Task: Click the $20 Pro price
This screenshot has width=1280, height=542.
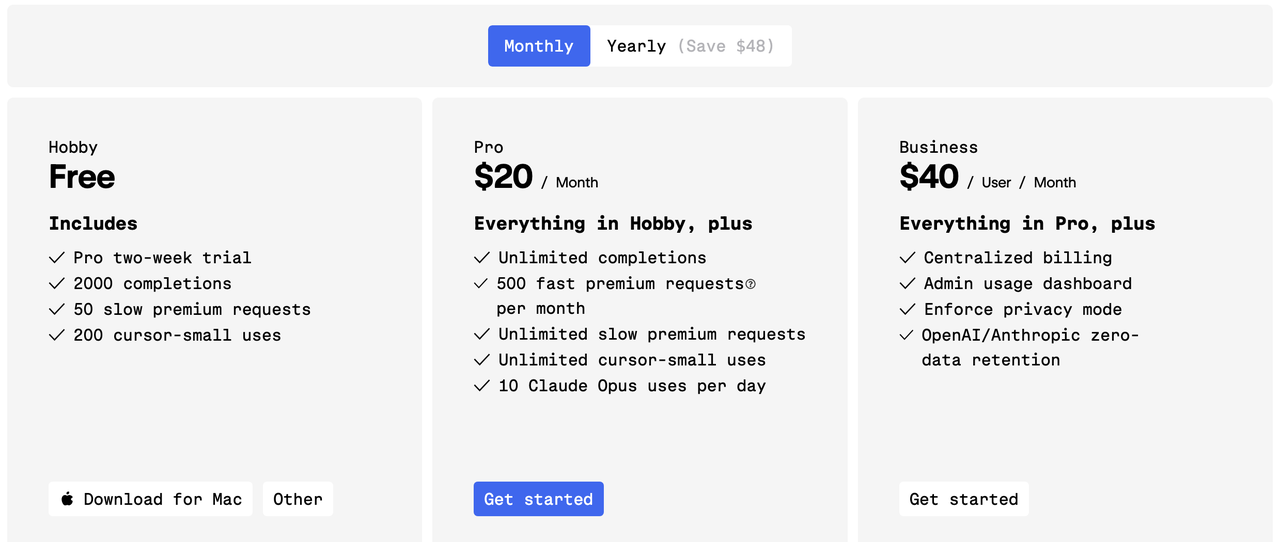Action: click(x=503, y=177)
